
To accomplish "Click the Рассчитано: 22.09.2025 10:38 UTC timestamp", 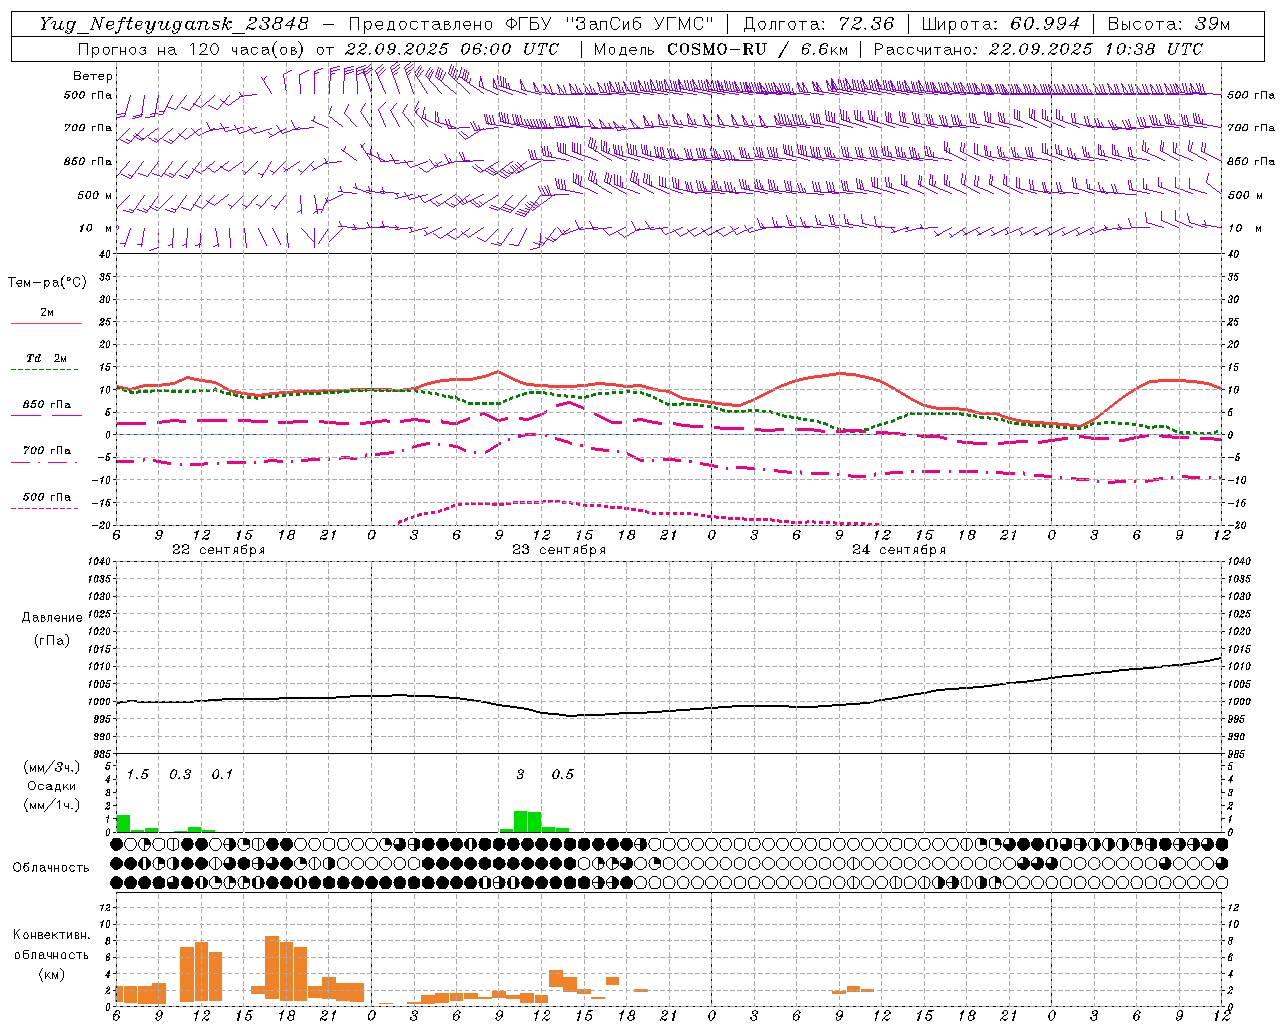I will pyautogui.click(x=1038, y=49).
